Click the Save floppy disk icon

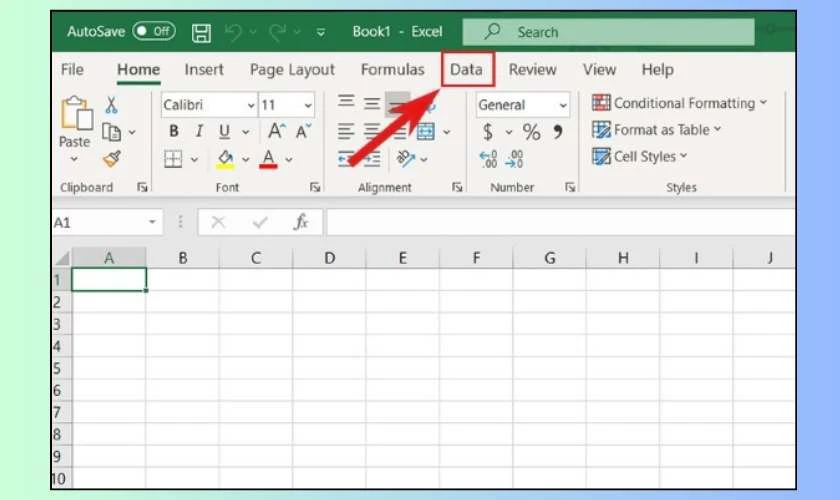[x=201, y=32]
